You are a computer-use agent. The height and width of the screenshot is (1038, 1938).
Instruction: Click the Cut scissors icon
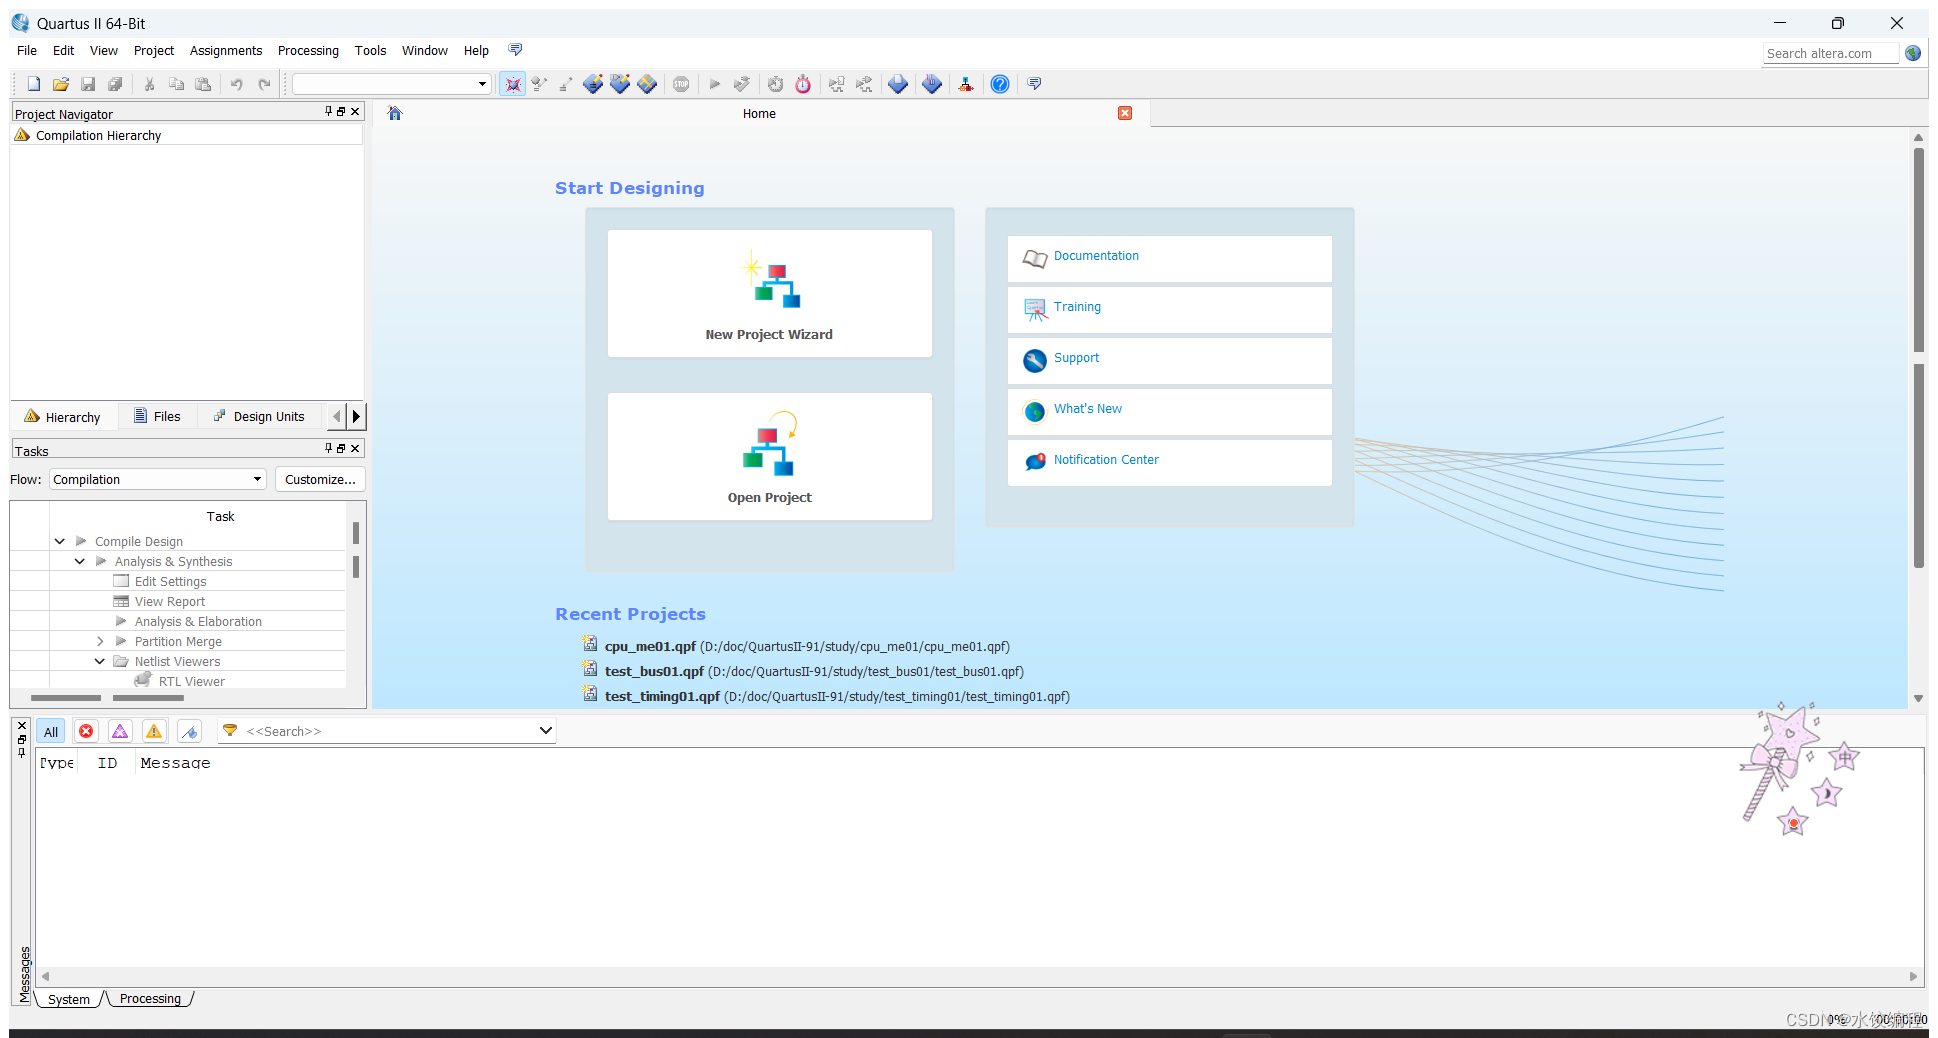click(149, 84)
